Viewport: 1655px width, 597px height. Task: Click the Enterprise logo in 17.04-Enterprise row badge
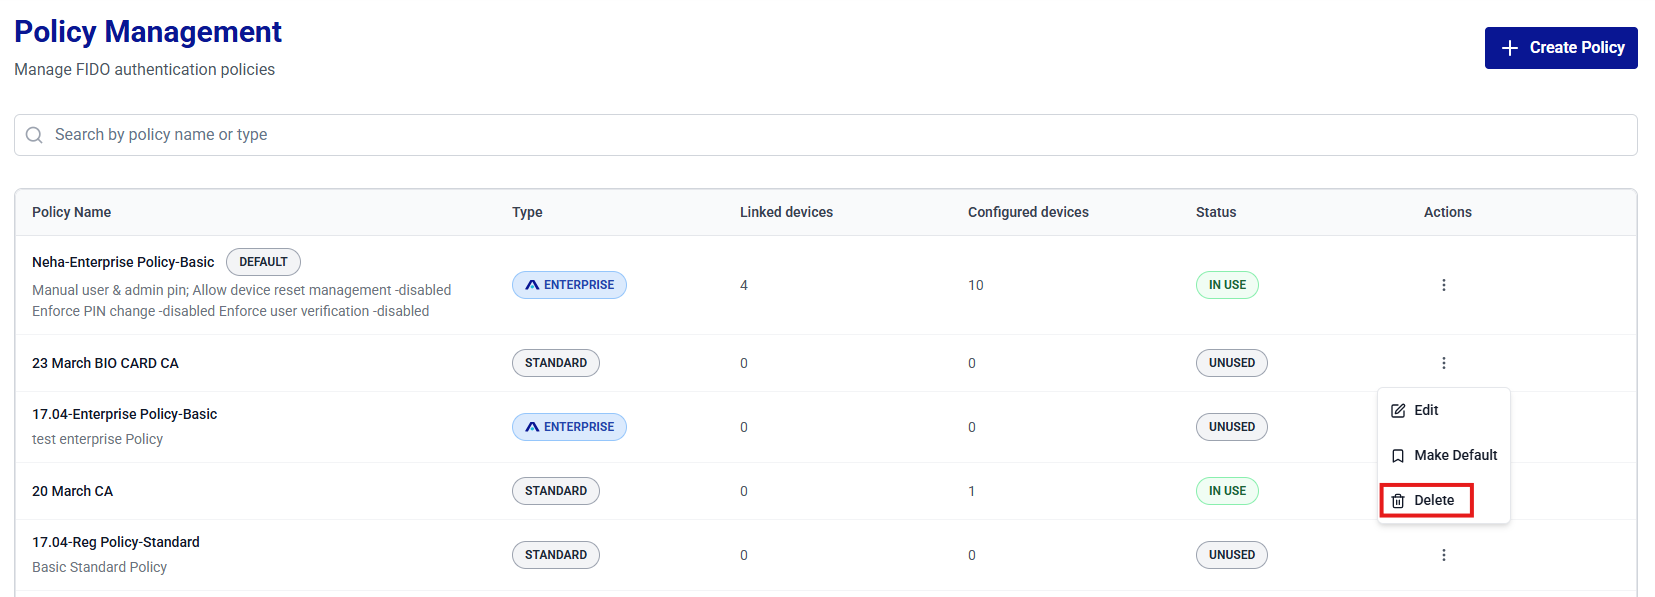click(x=532, y=428)
